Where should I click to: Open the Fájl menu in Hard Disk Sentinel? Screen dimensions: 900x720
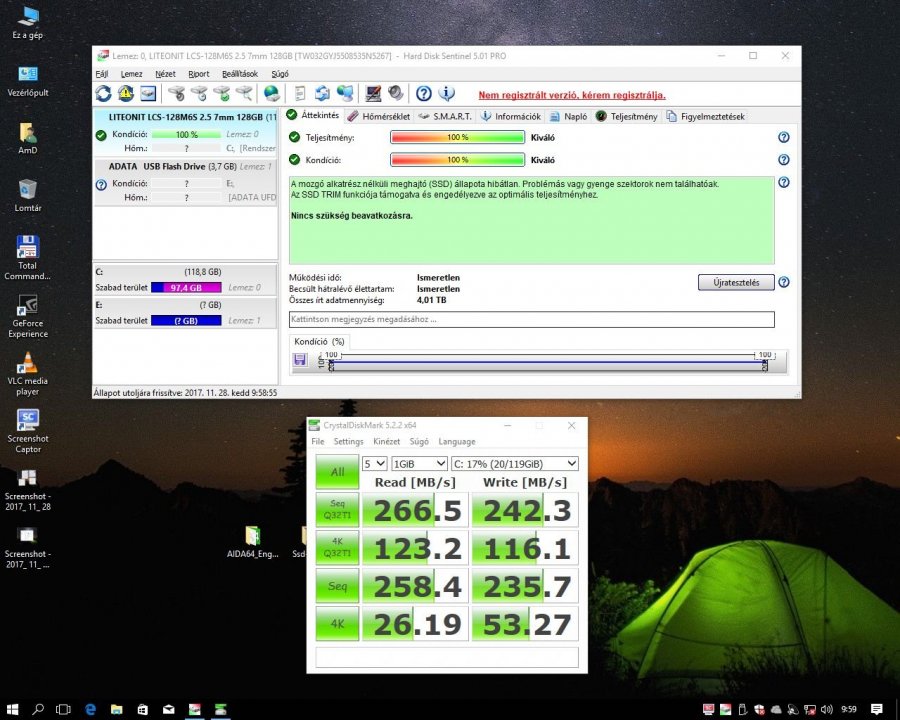(102, 73)
